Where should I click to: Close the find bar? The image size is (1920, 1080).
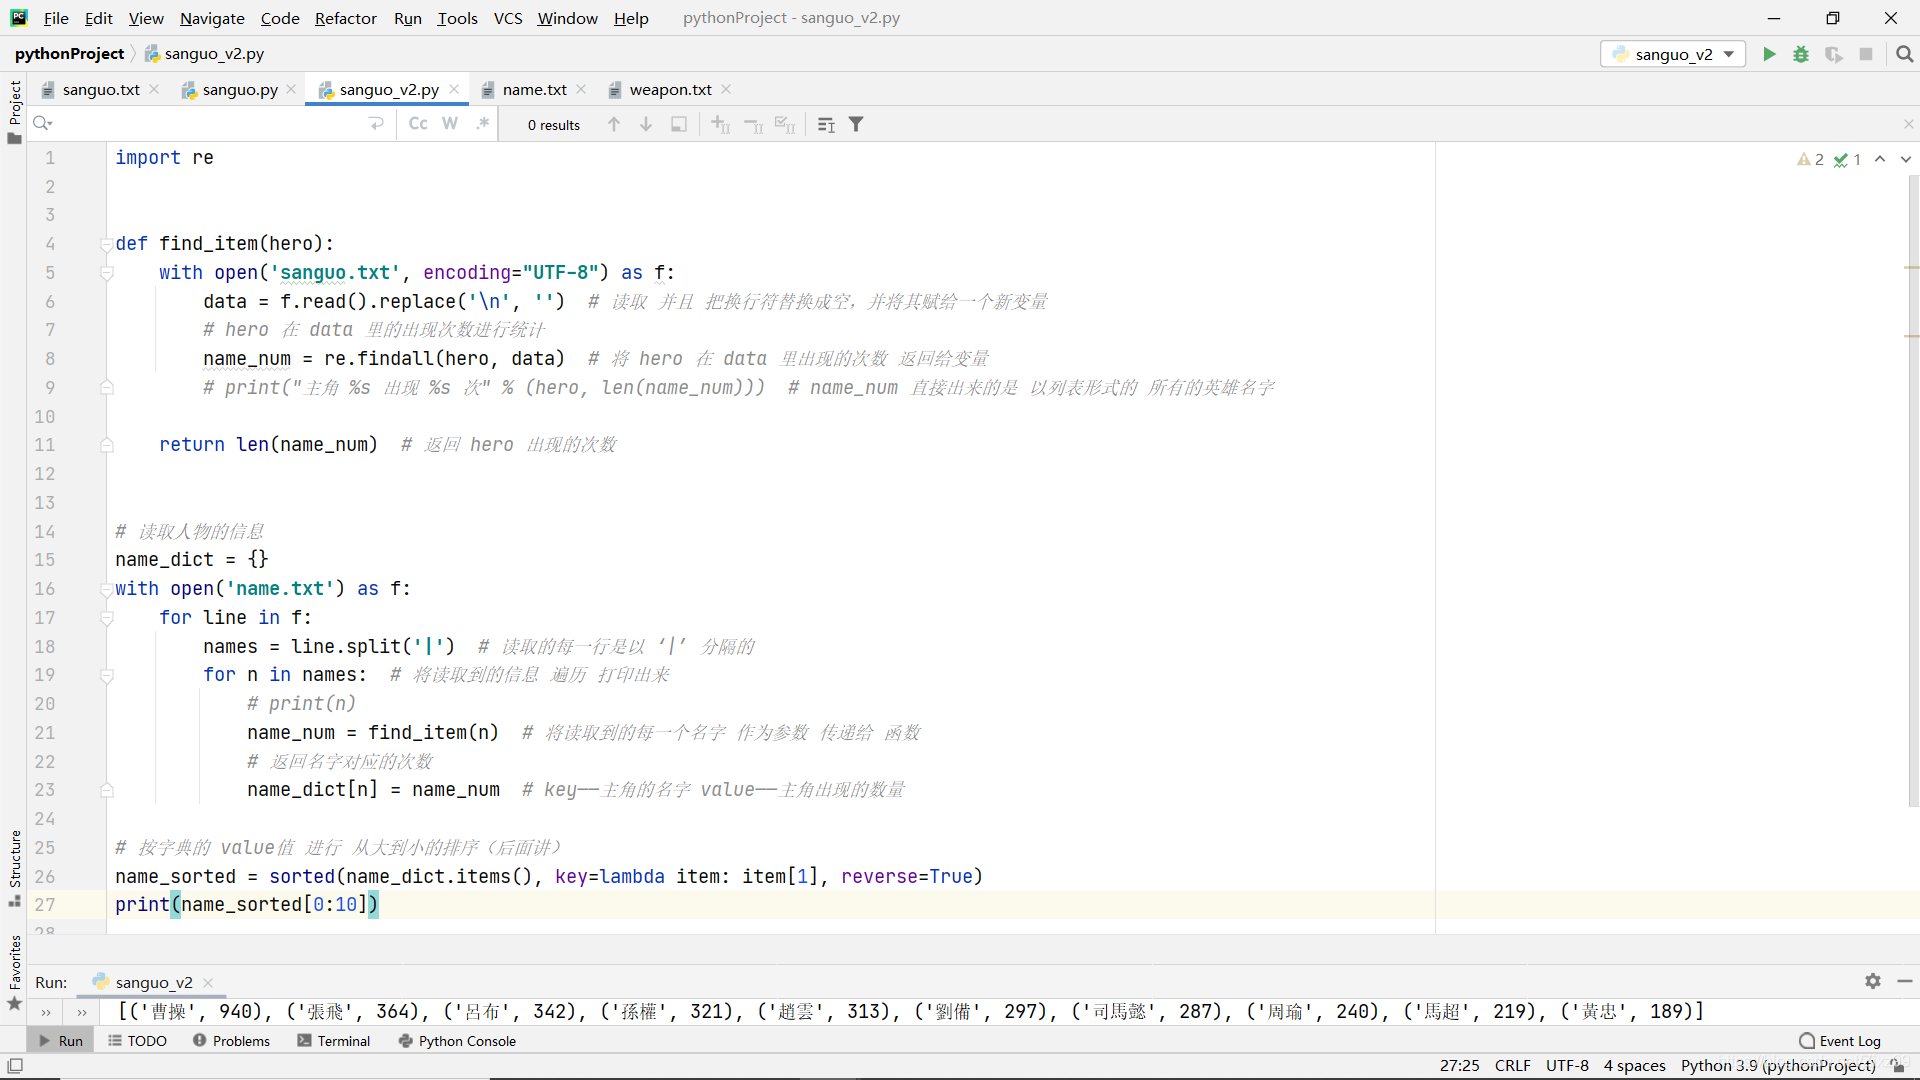pyautogui.click(x=1908, y=124)
